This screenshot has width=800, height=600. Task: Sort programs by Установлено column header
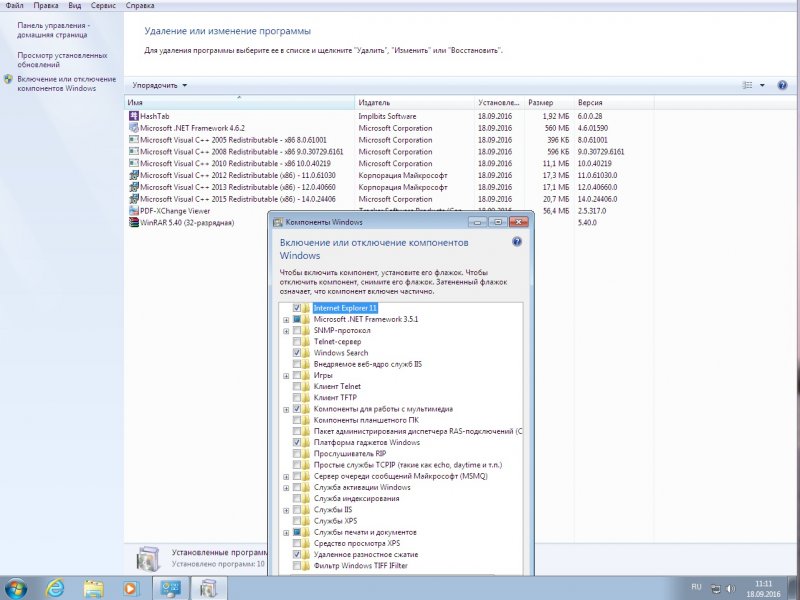point(499,103)
